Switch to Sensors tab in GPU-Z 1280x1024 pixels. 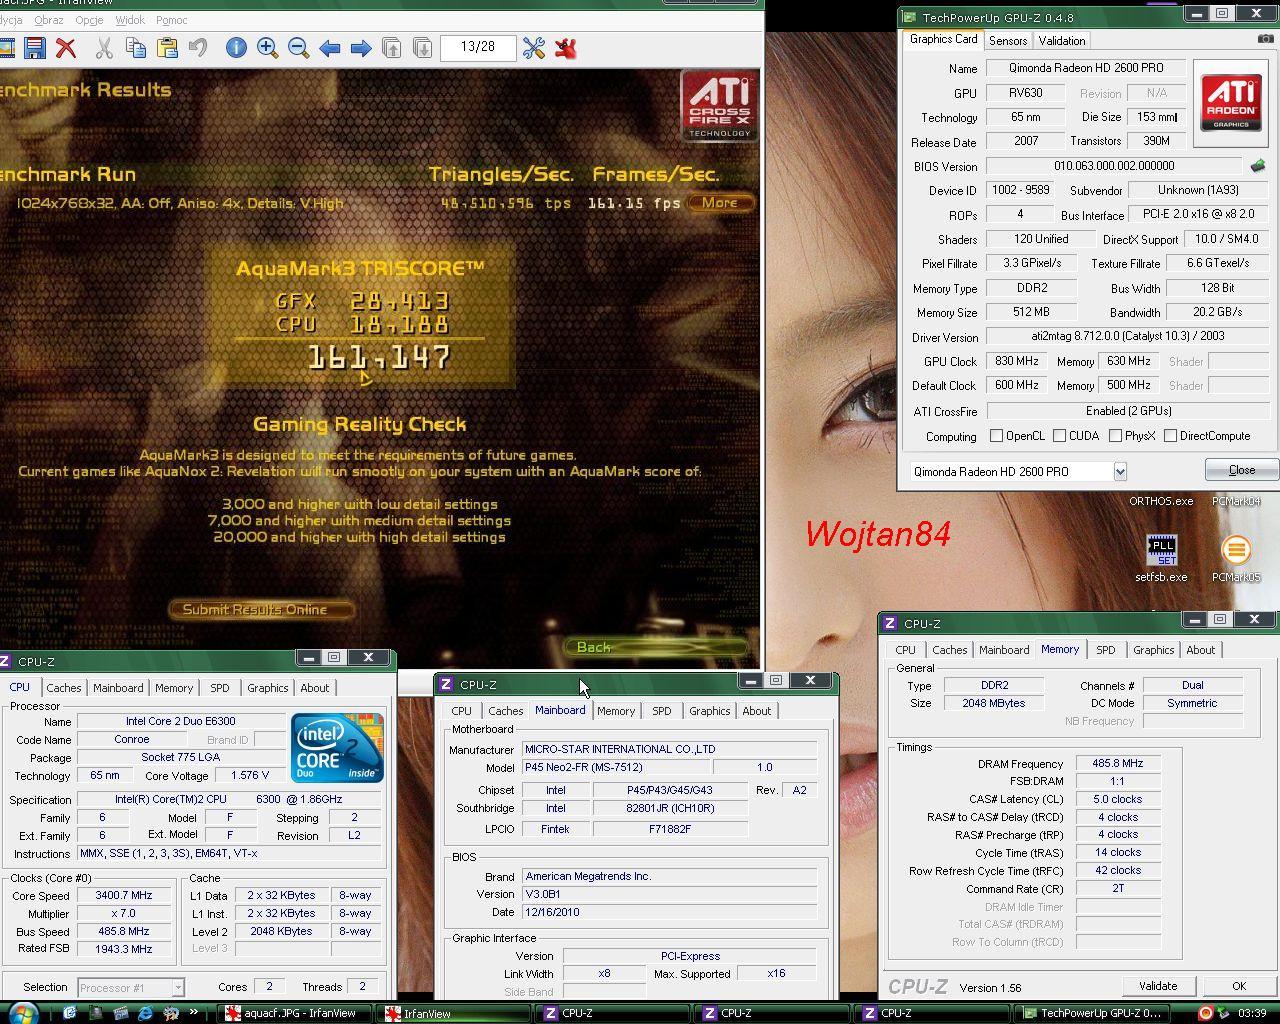tap(1008, 41)
